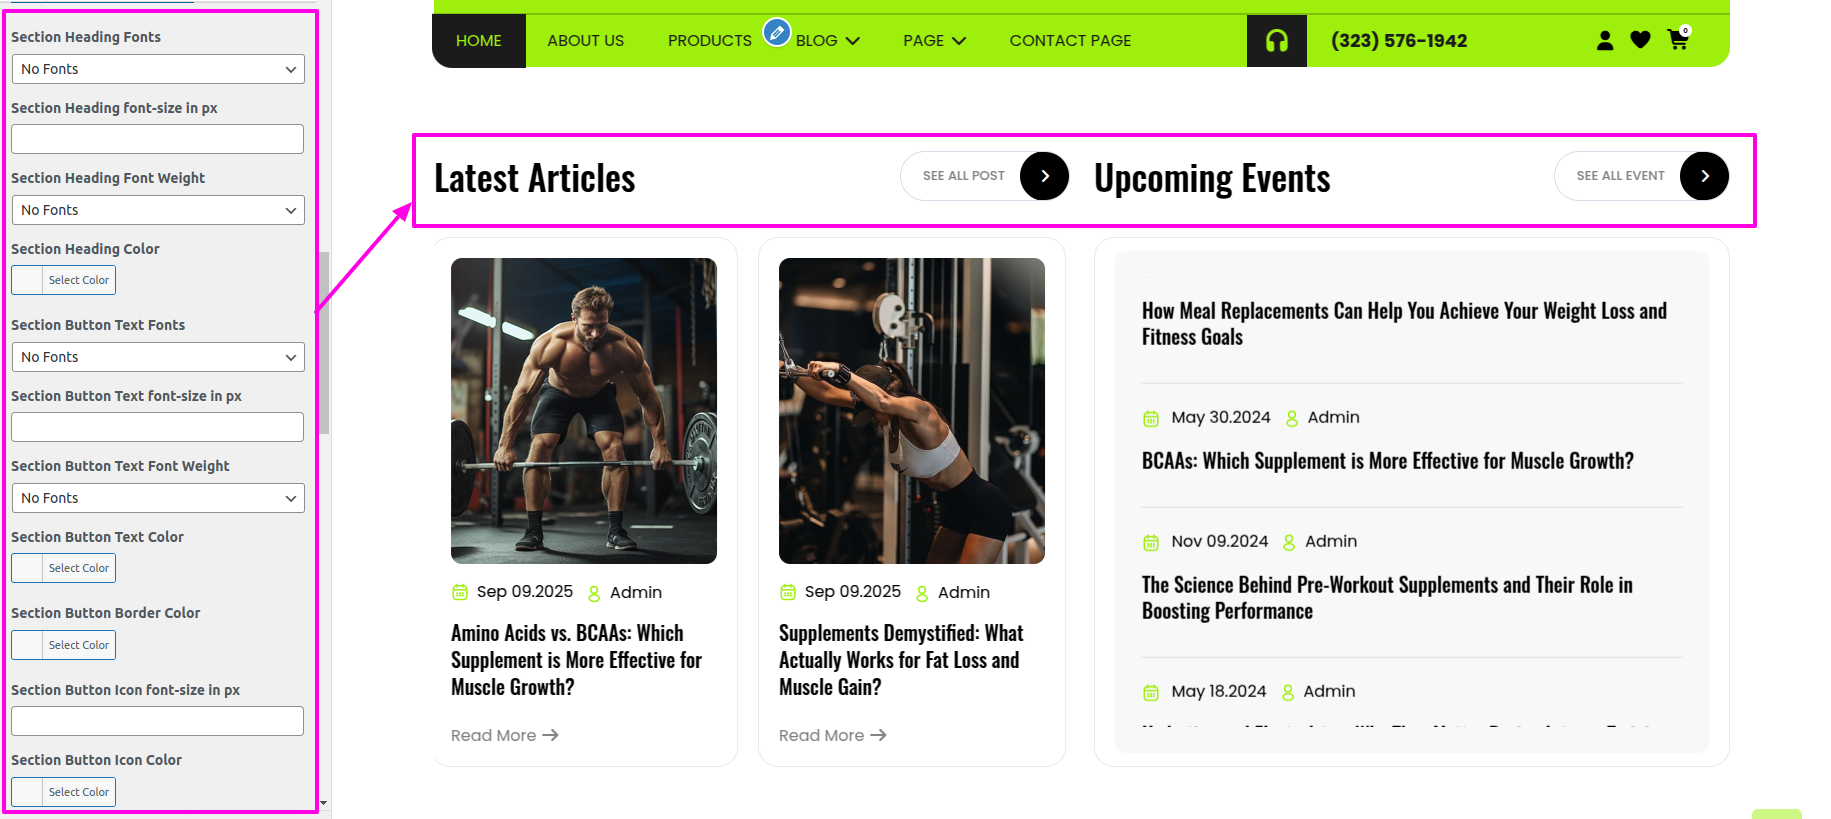Open the shopping cart icon
1831x819 pixels.
[x=1678, y=39]
